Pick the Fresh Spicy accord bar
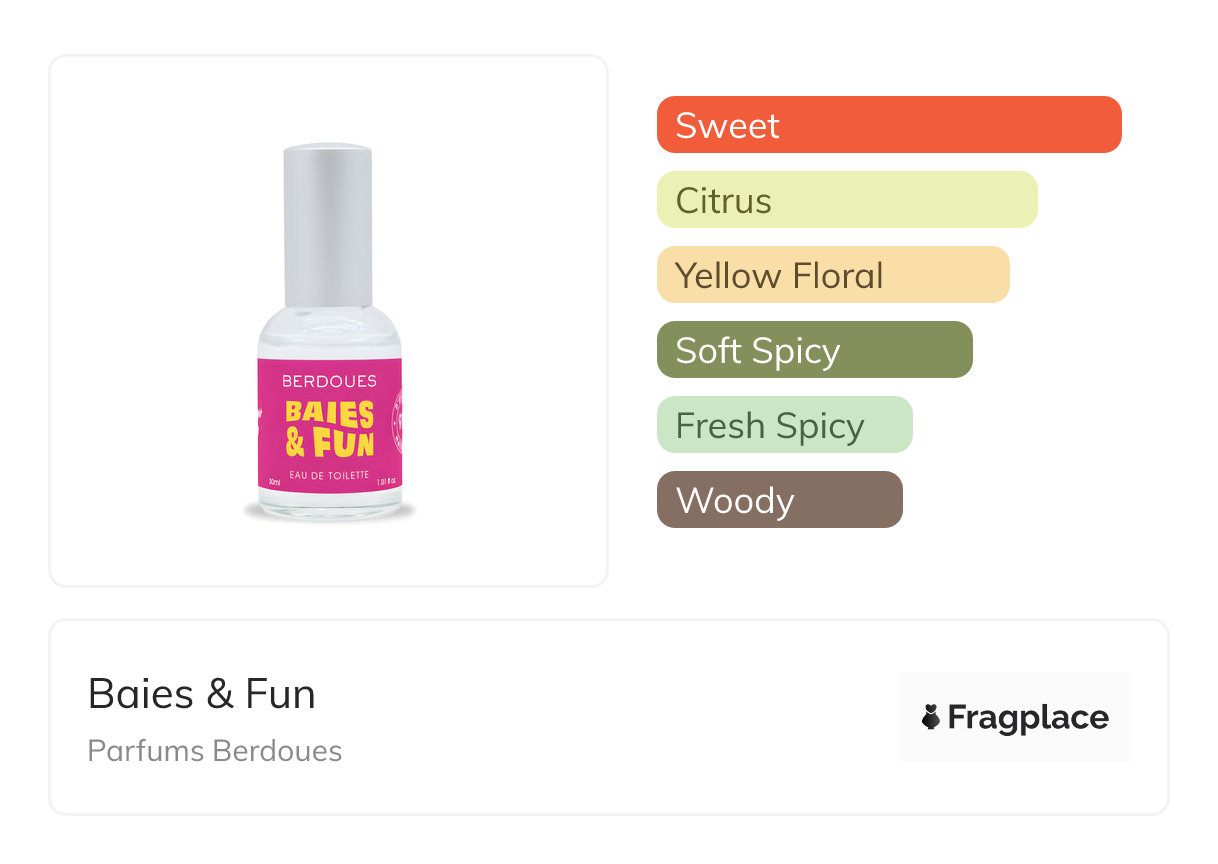 pos(784,425)
